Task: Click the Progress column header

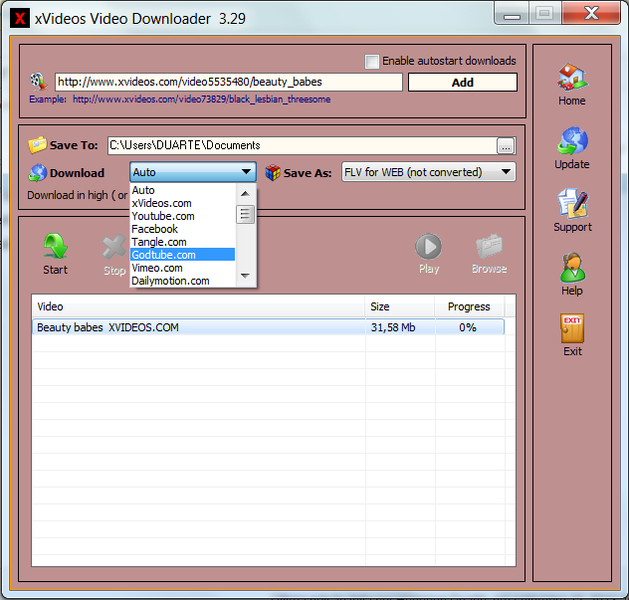Action: [x=469, y=307]
